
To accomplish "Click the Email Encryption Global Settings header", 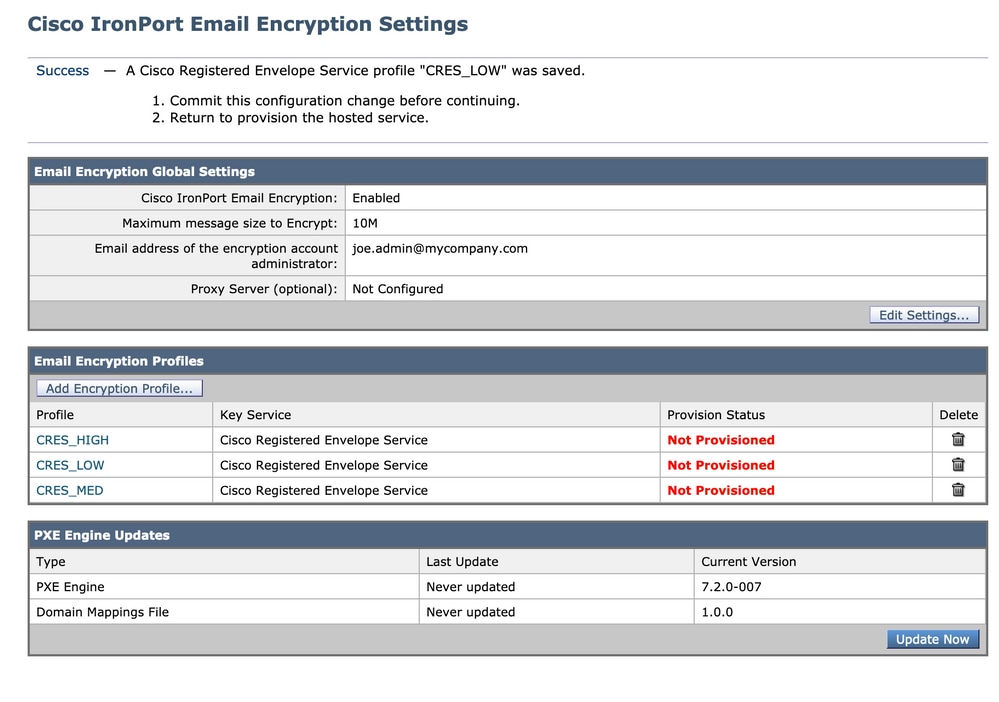I will (x=144, y=172).
